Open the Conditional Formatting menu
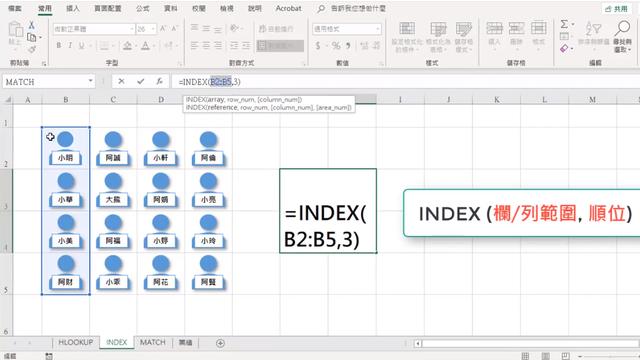The image size is (640, 360). coord(407,37)
